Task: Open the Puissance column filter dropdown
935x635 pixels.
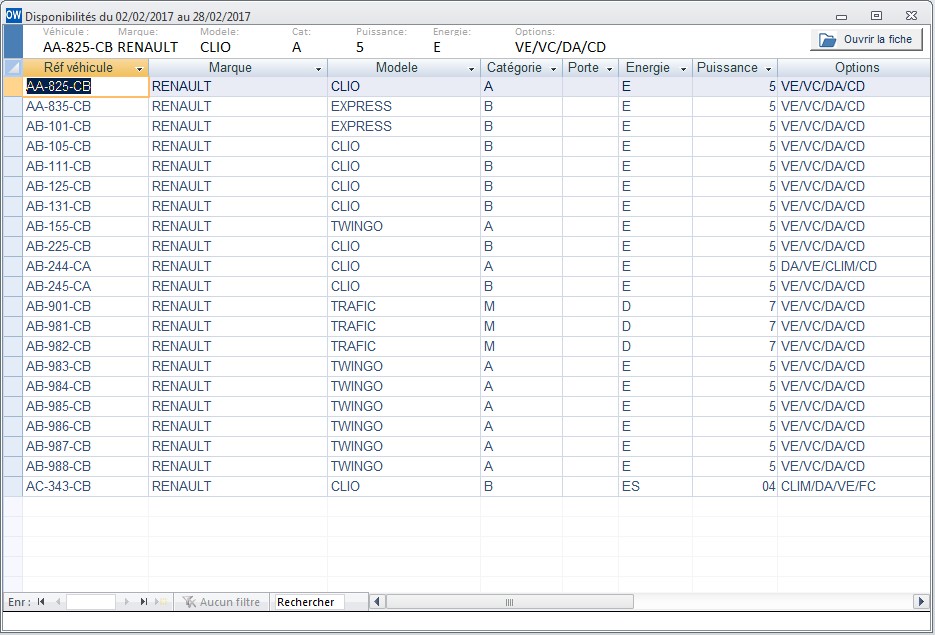Action: [769, 69]
